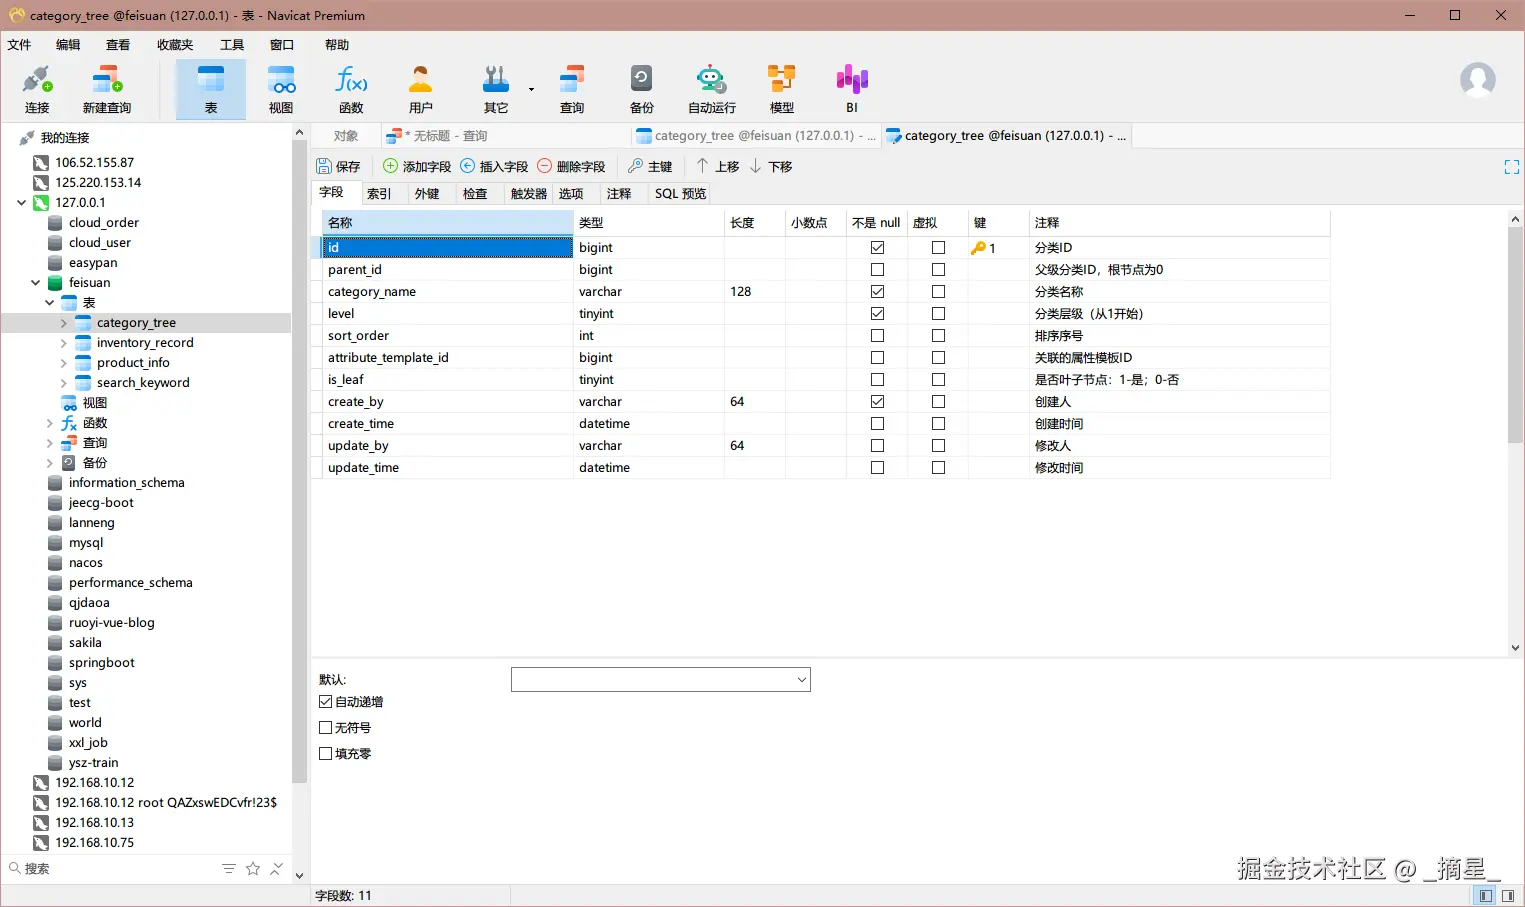Viewport: 1525px width, 907px height.
Task: Open the 视图 (View) toolbar icon
Action: click(281, 89)
